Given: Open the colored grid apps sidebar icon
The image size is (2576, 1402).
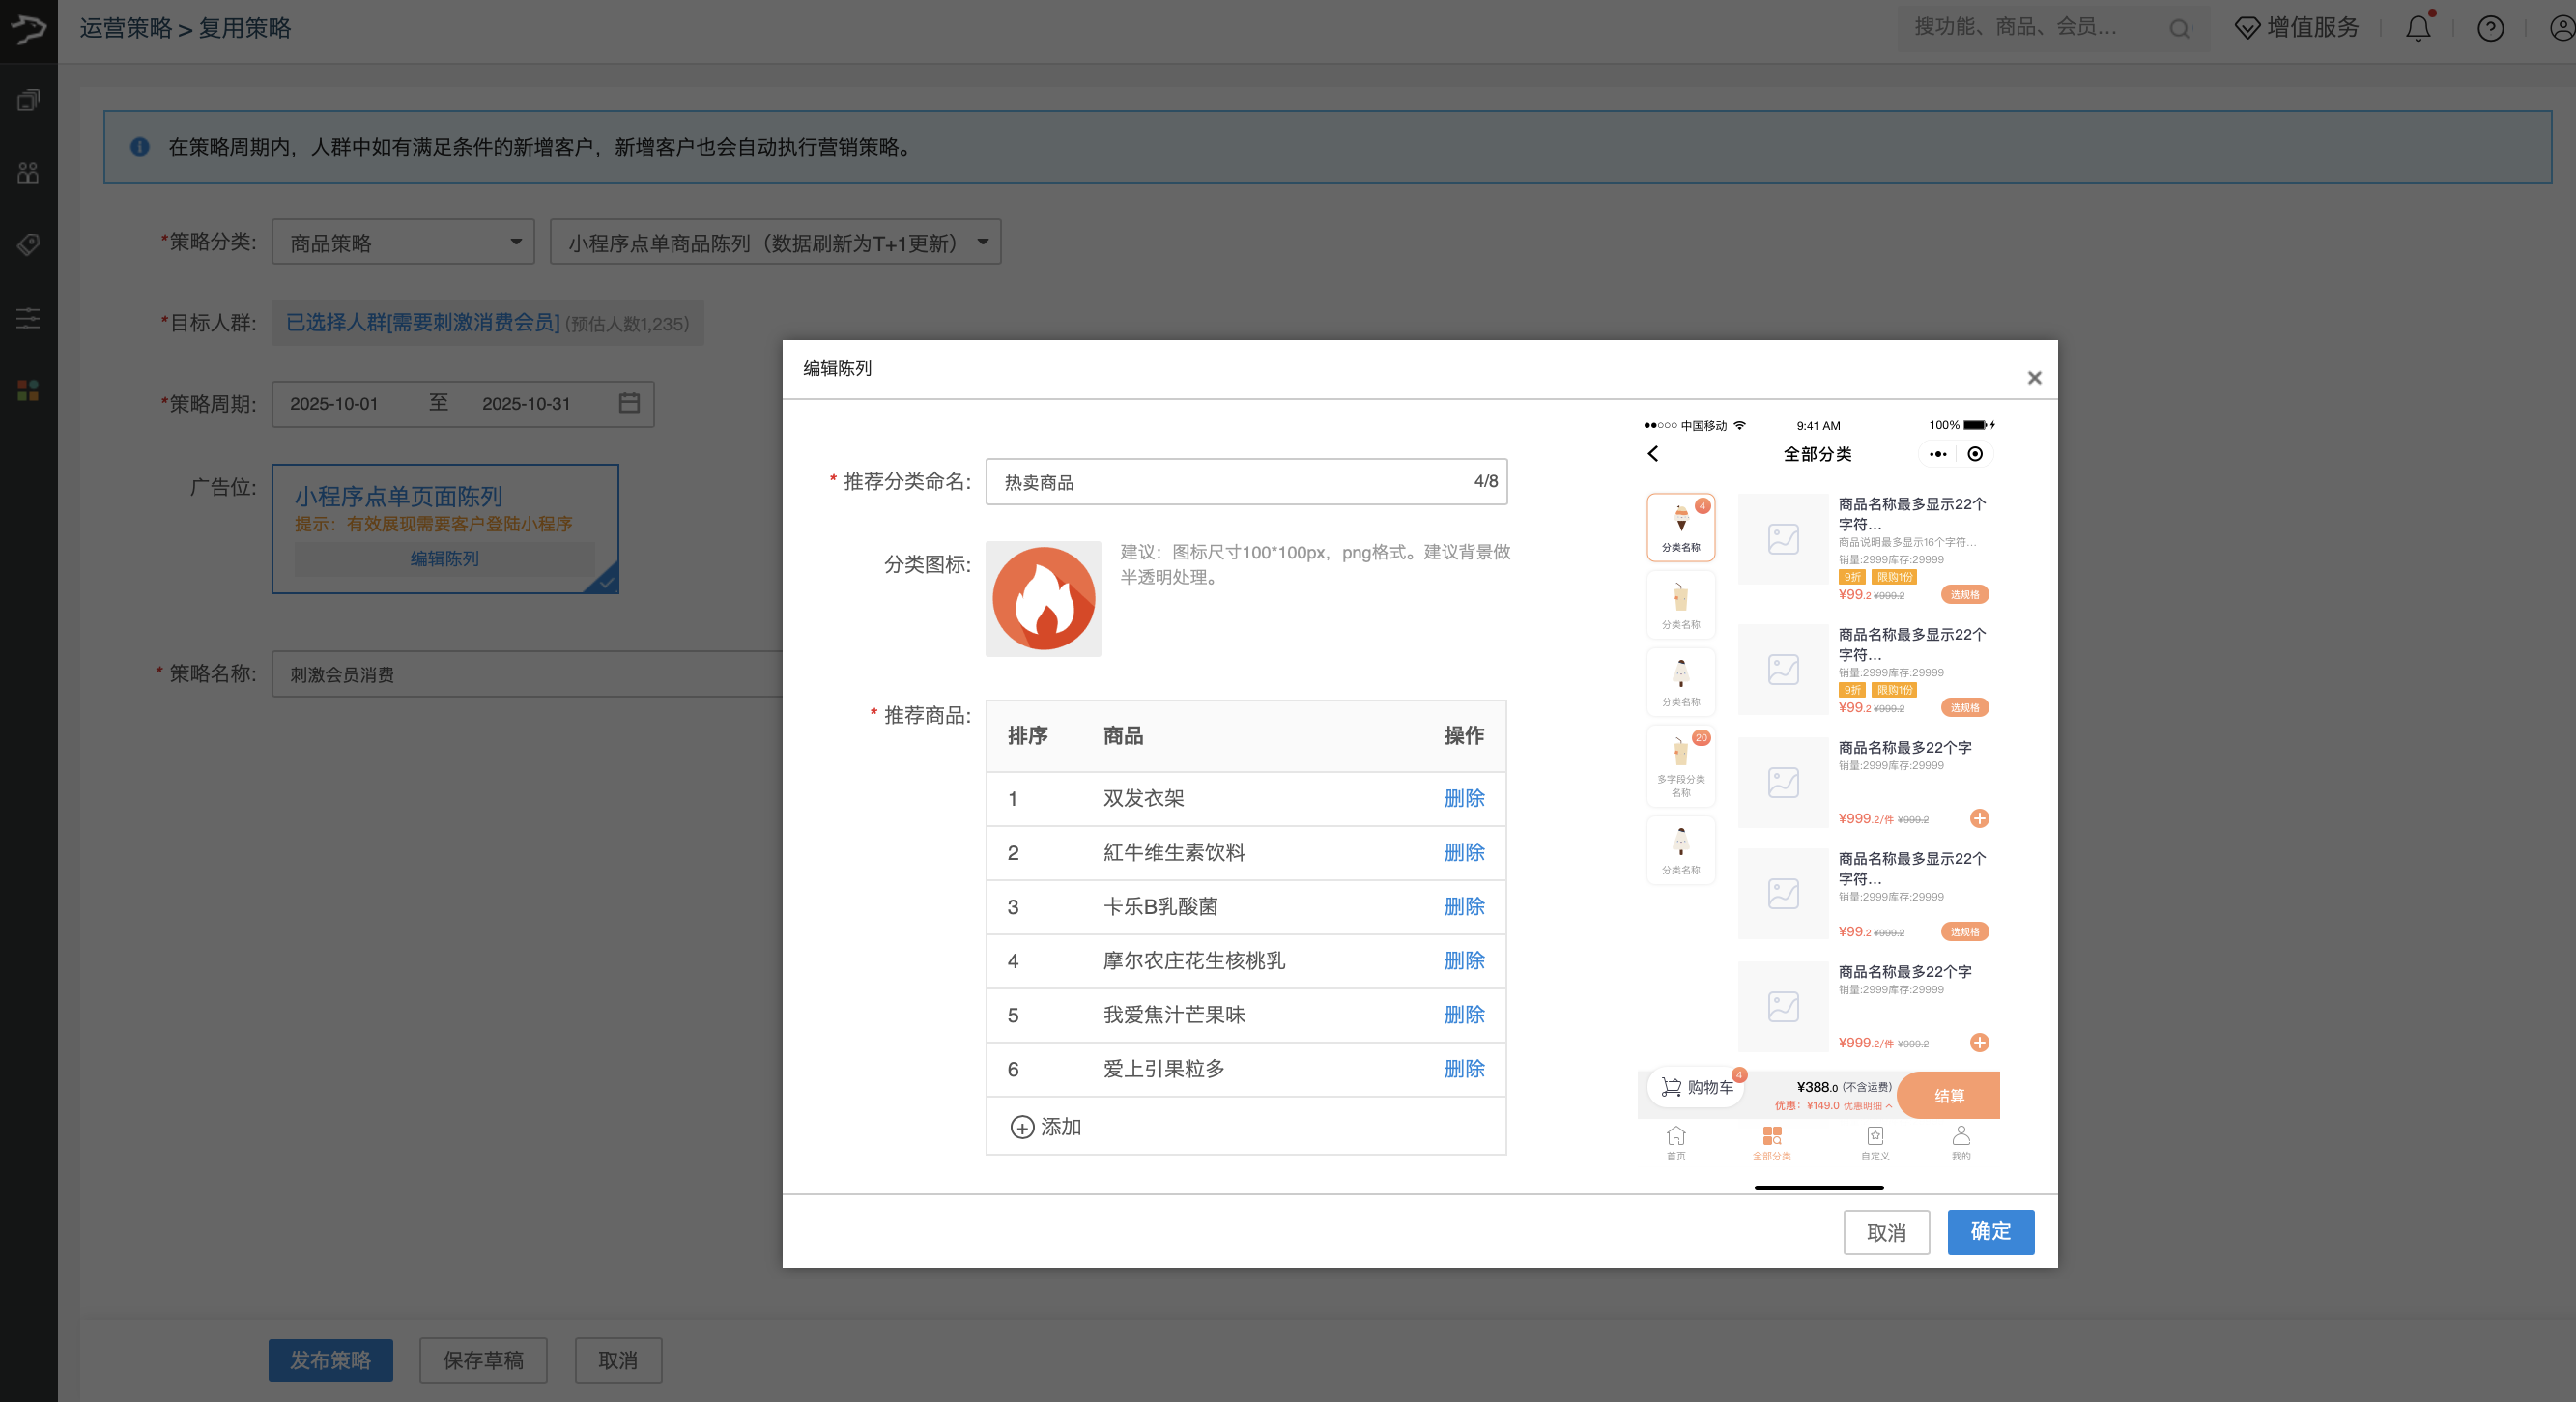Looking at the screenshot, I should [x=28, y=390].
